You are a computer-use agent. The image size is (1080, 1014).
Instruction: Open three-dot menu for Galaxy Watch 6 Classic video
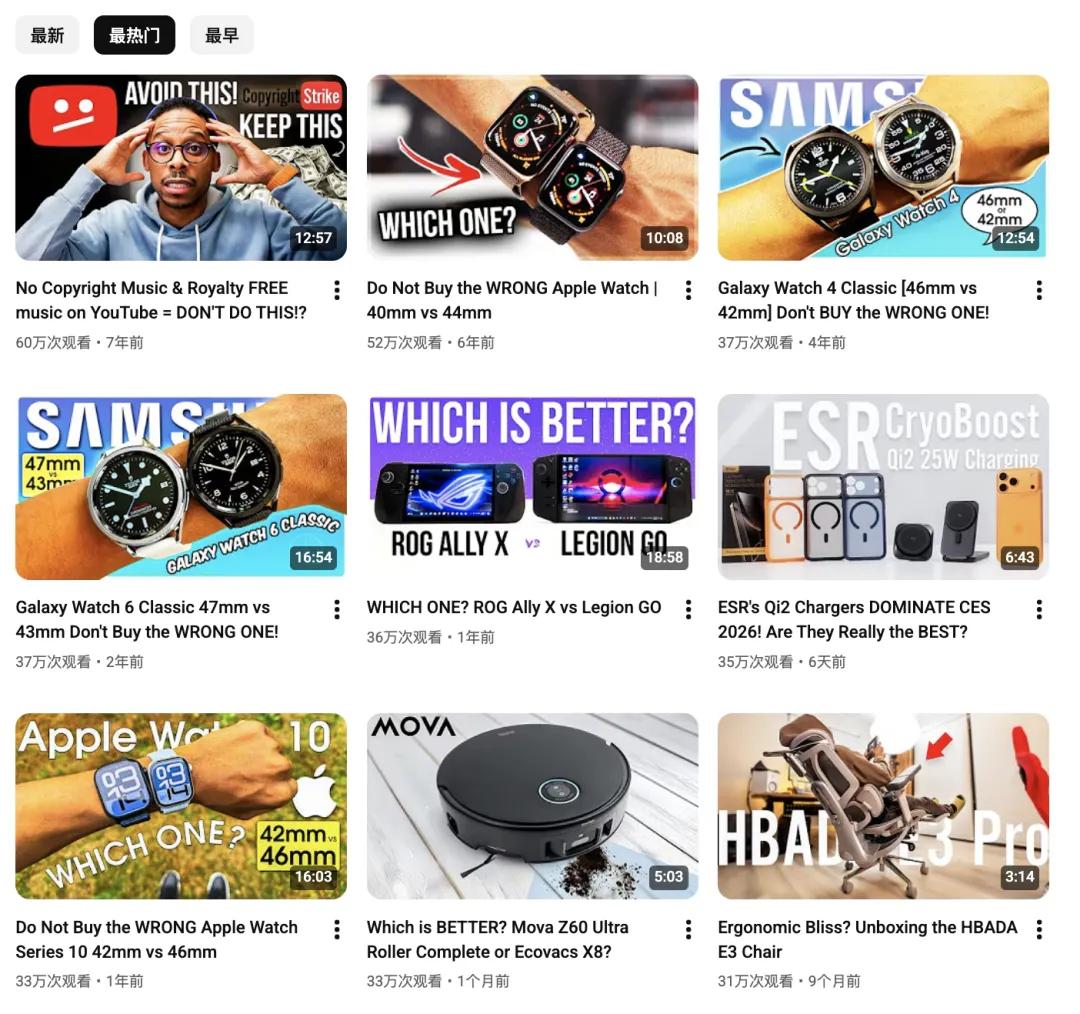coord(337,609)
